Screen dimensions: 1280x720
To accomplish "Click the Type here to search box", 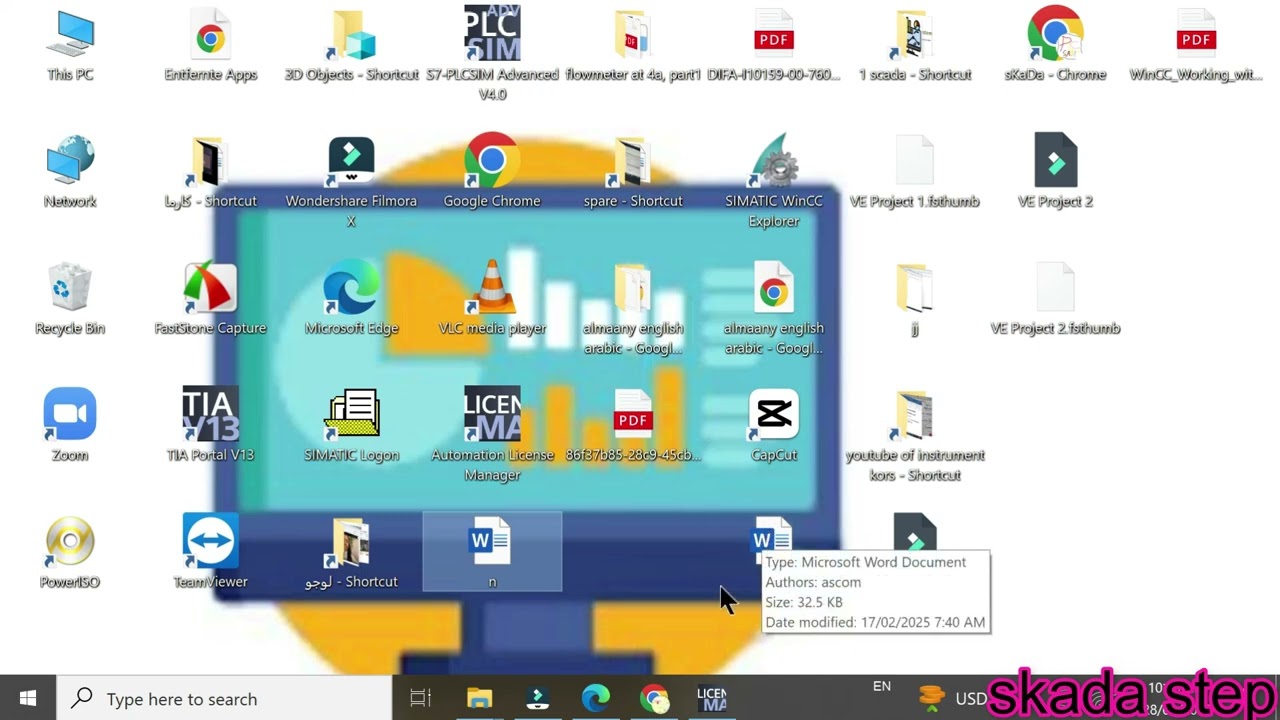I will click(224, 698).
